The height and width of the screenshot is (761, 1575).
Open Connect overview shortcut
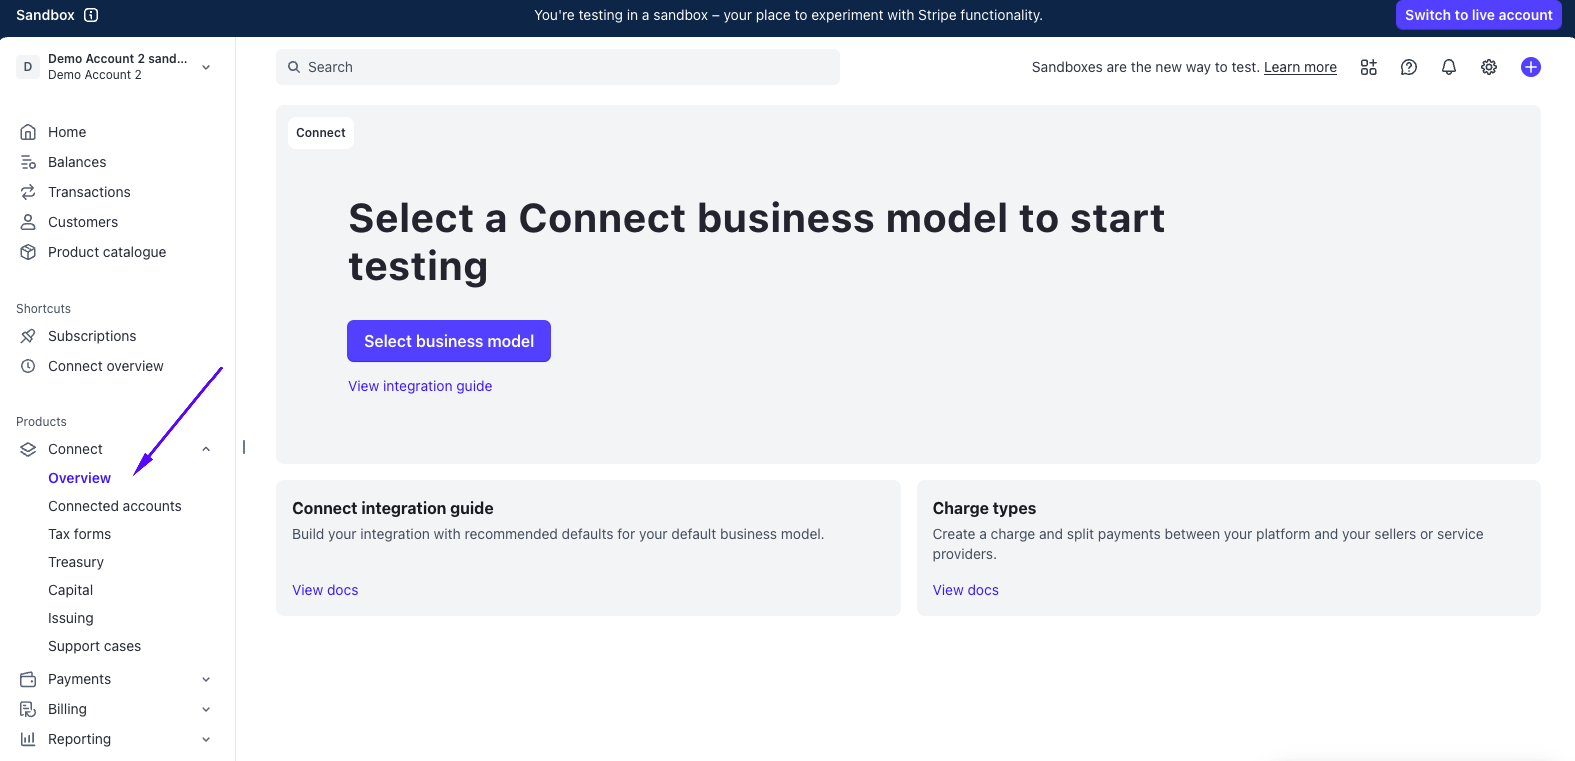[106, 366]
